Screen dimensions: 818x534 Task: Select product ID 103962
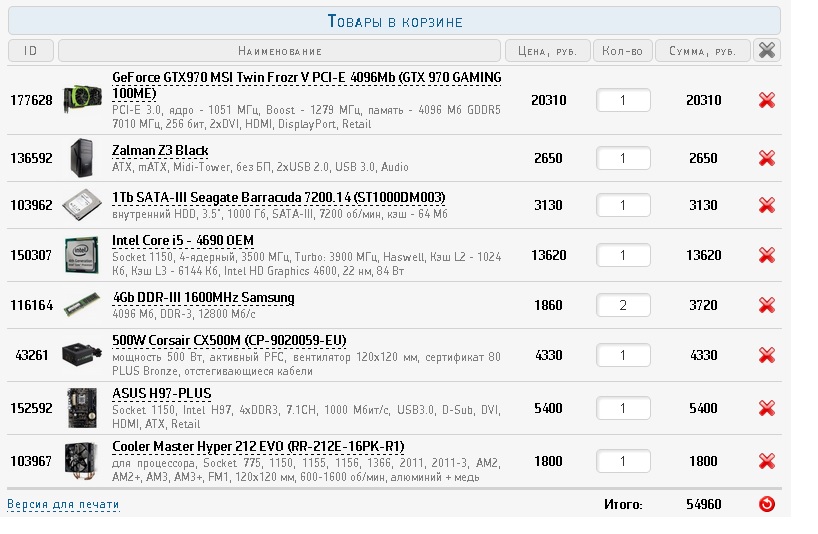pyautogui.click(x=31, y=205)
